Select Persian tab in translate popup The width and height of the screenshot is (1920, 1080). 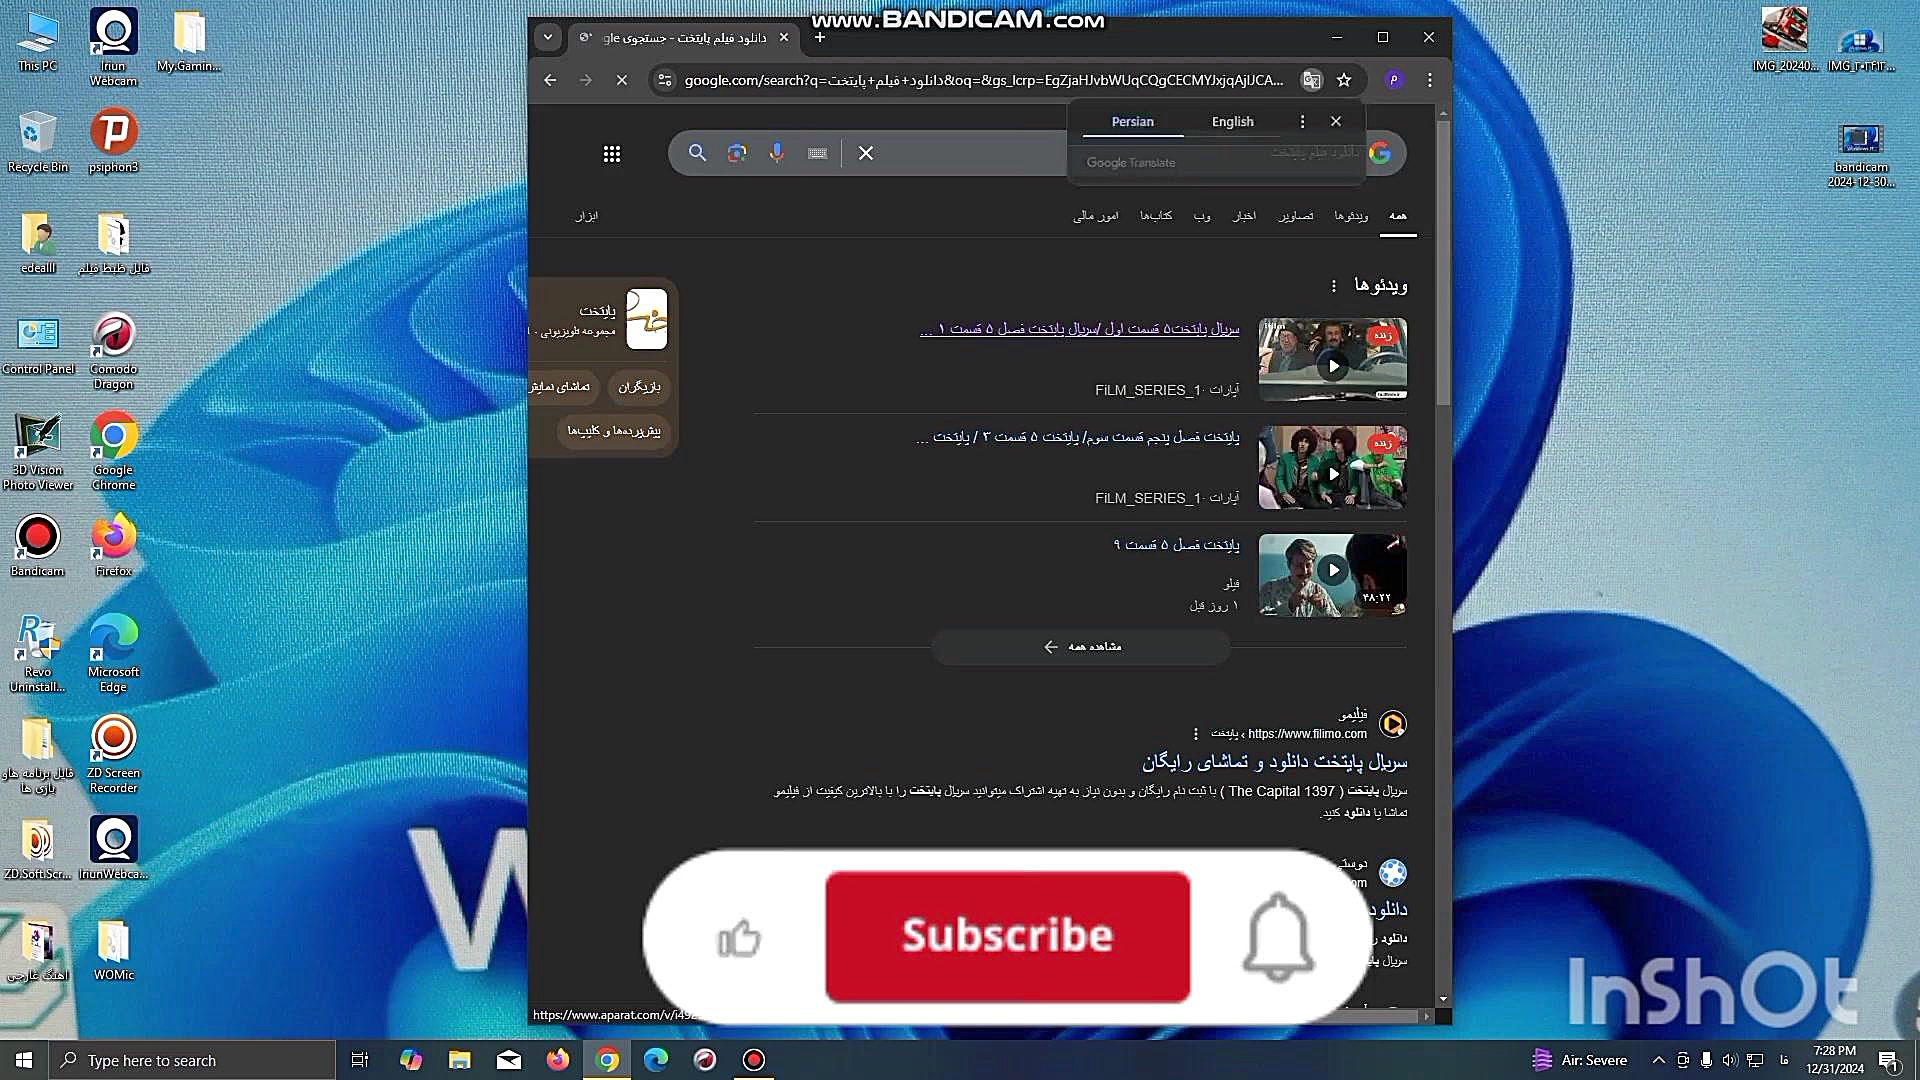[1132, 121]
